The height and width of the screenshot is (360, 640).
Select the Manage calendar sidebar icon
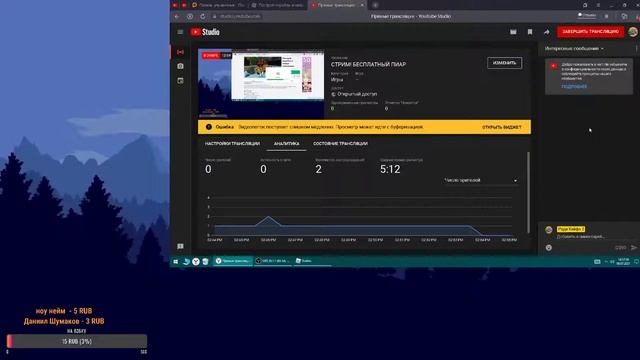180,80
